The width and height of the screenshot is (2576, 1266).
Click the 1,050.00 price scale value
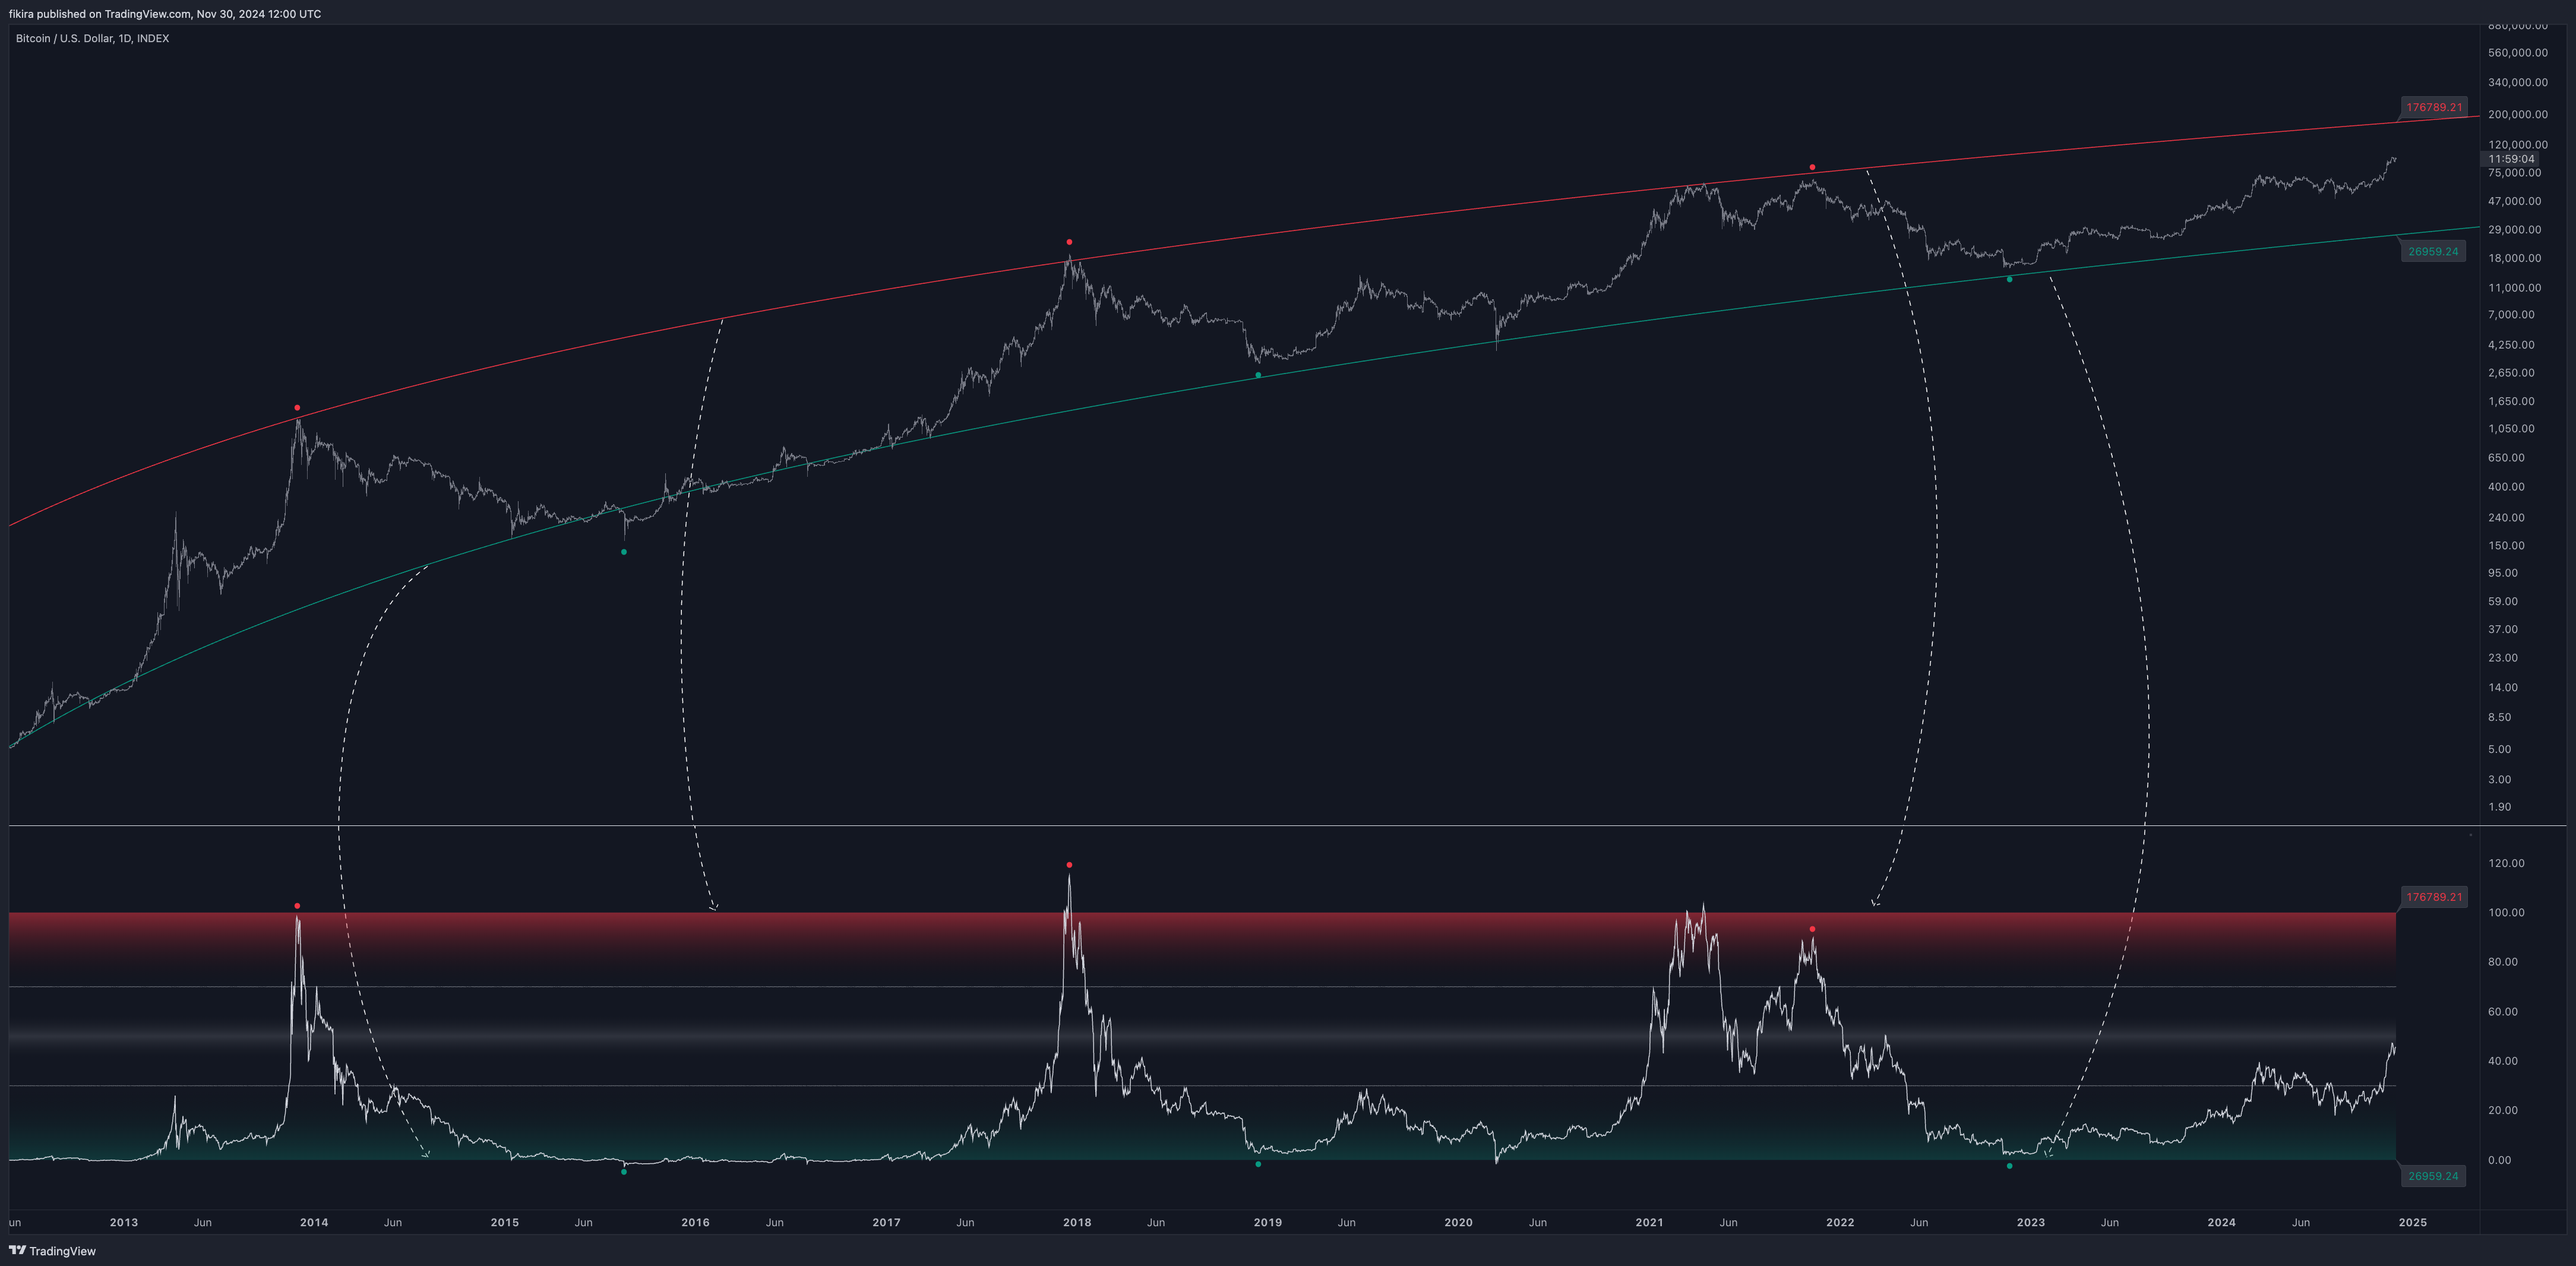click(x=2511, y=429)
